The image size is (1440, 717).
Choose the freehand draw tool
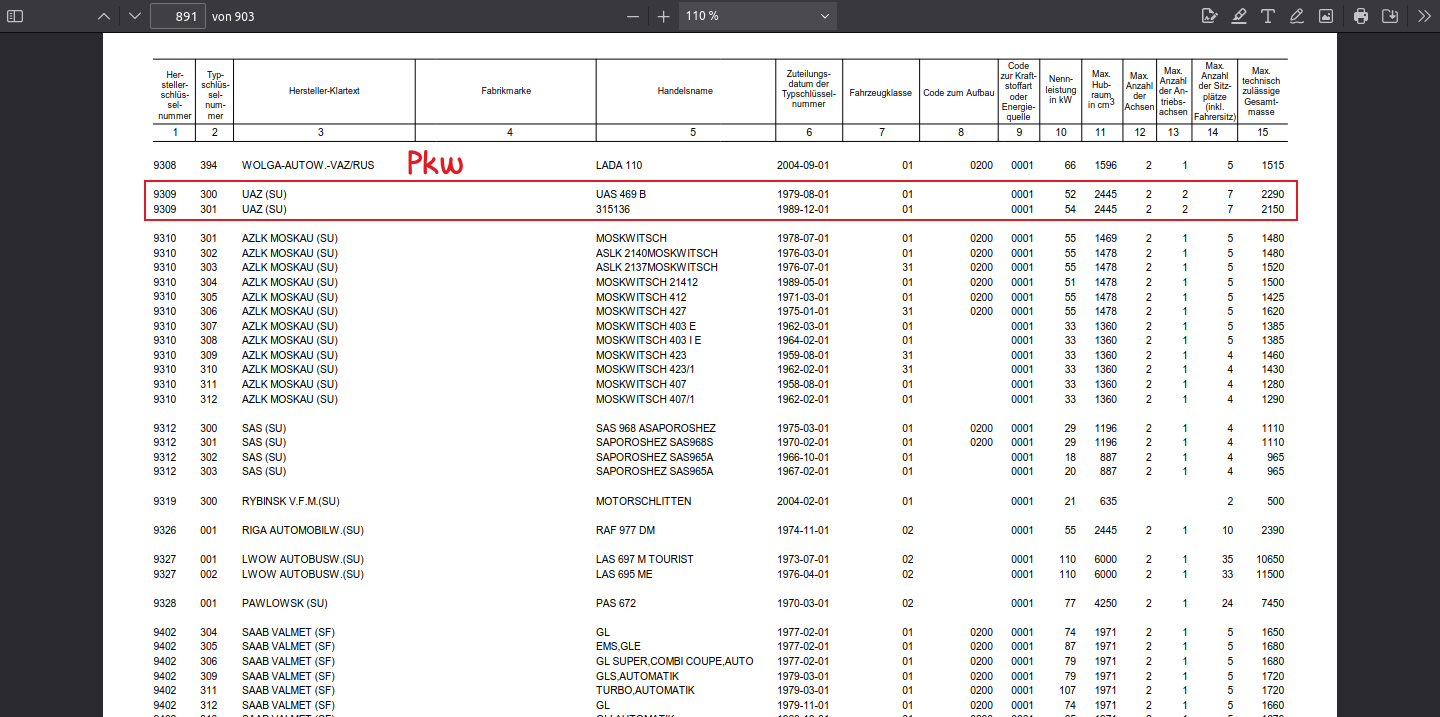1297,16
